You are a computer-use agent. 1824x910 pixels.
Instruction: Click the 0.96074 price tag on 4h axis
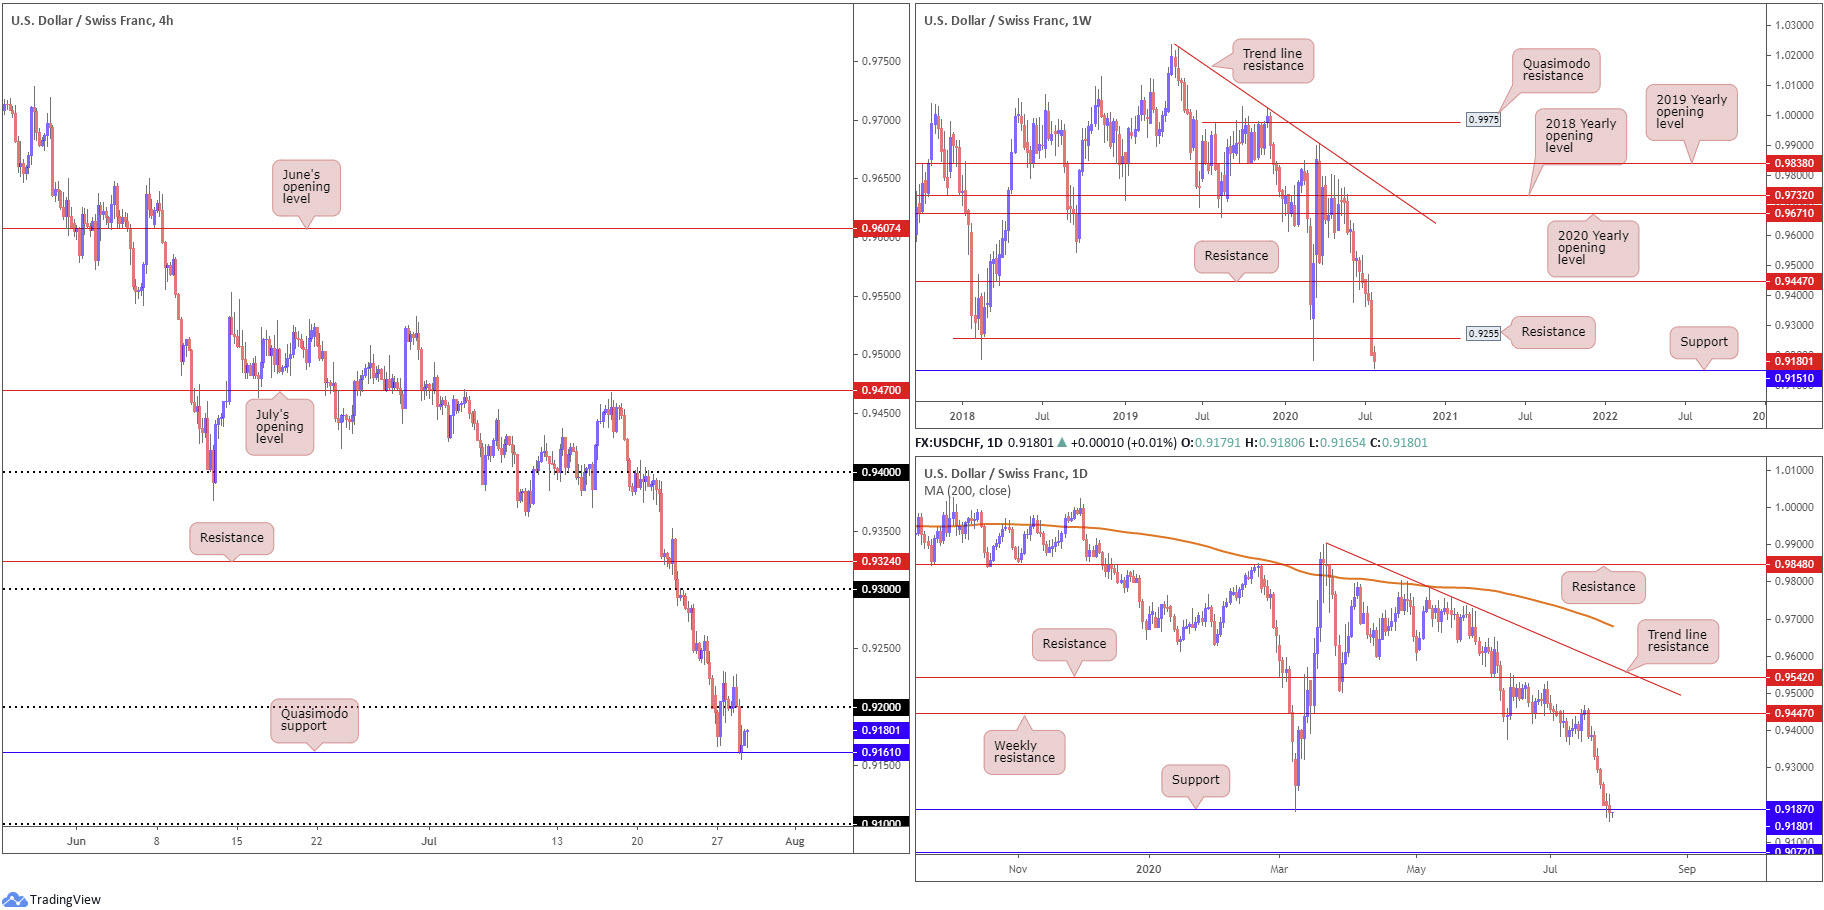pyautogui.click(x=881, y=228)
